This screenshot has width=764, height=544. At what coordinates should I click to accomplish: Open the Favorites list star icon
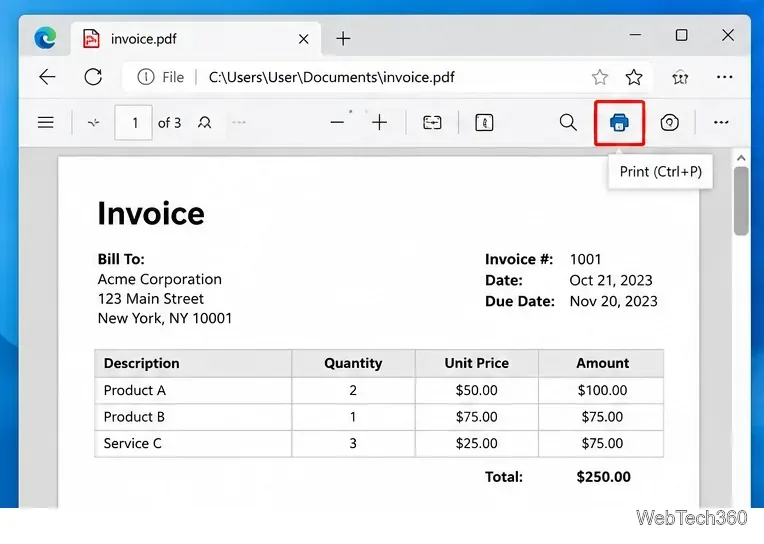pyautogui.click(x=634, y=77)
